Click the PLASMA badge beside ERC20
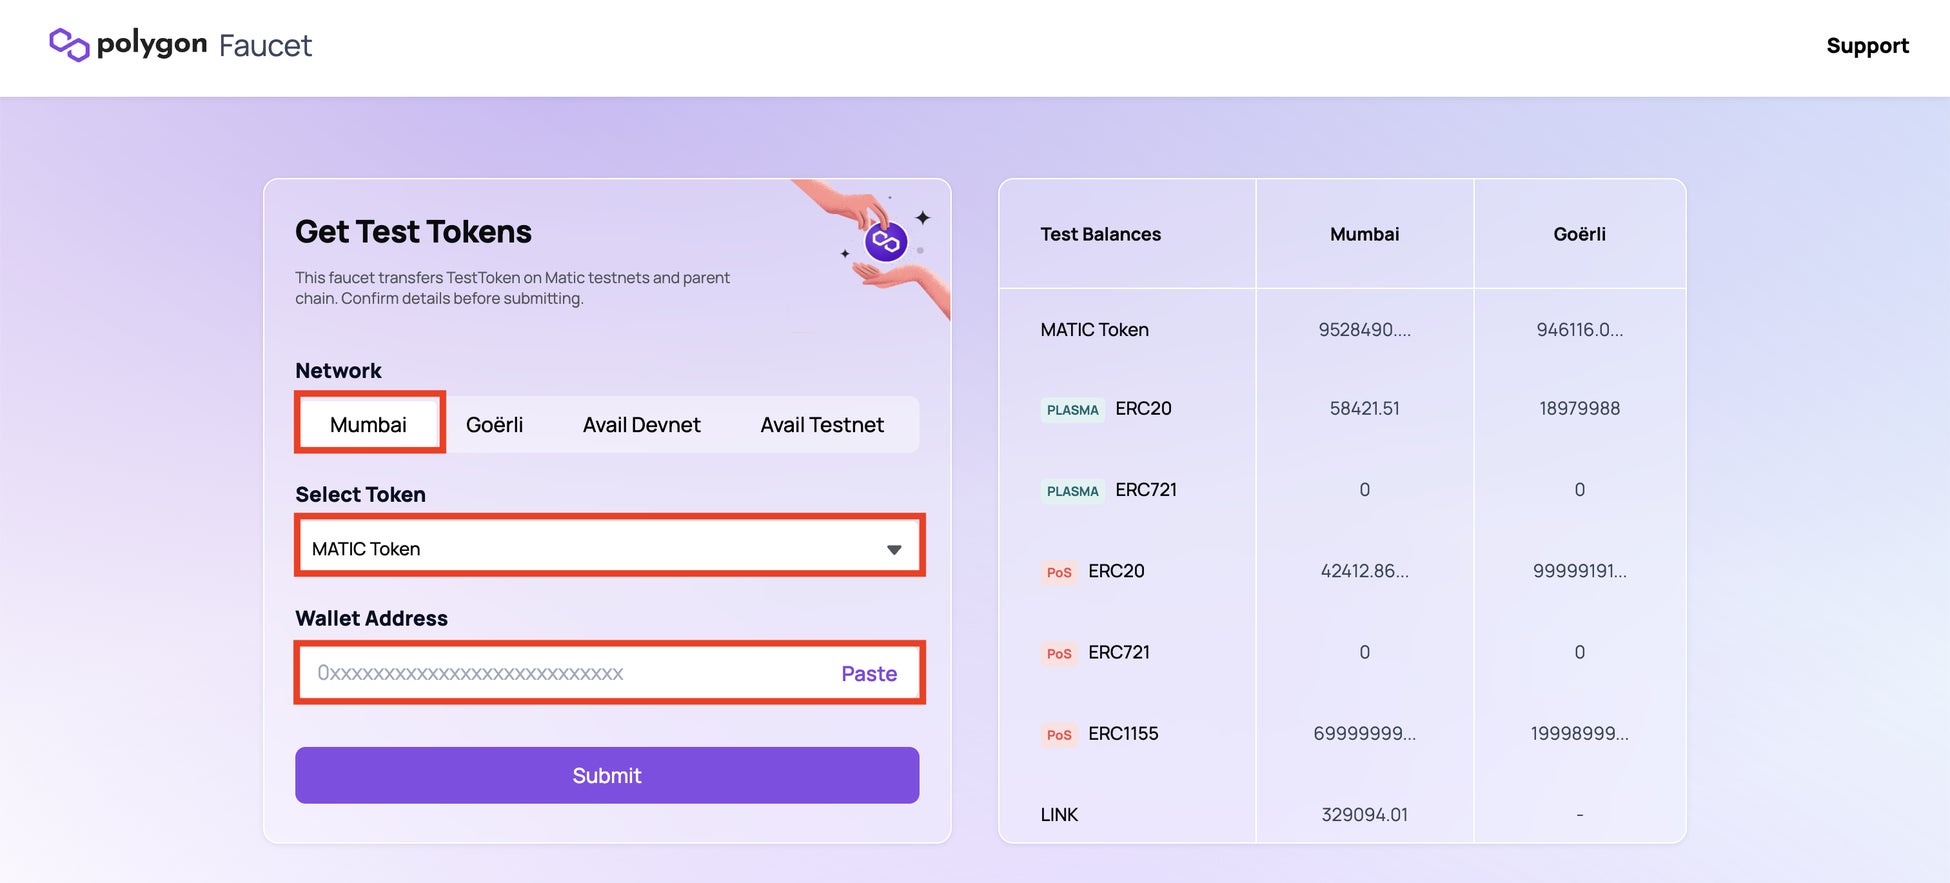This screenshot has height=883, width=1950. tap(1072, 410)
